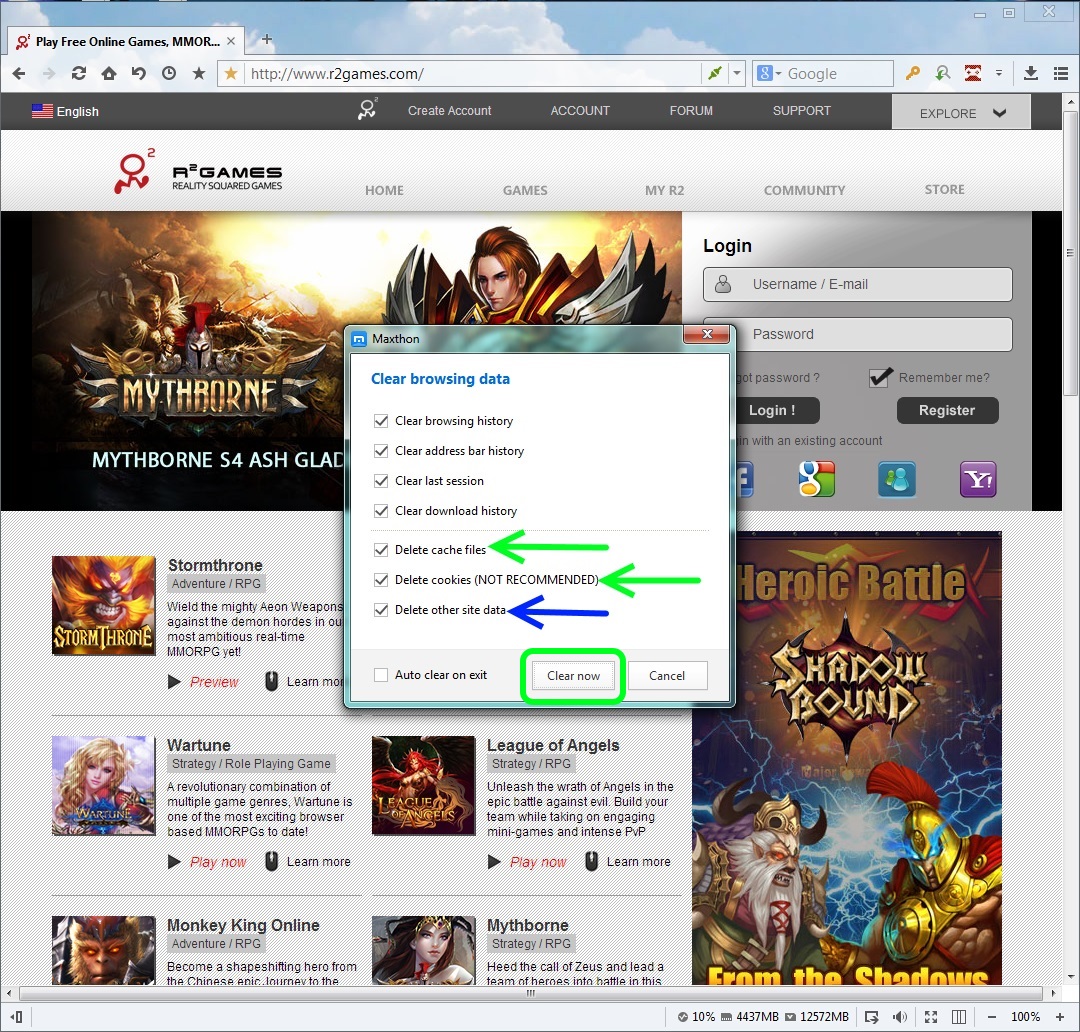Open a new tab with plus button
1080x1032 pixels.
click(266, 41)
